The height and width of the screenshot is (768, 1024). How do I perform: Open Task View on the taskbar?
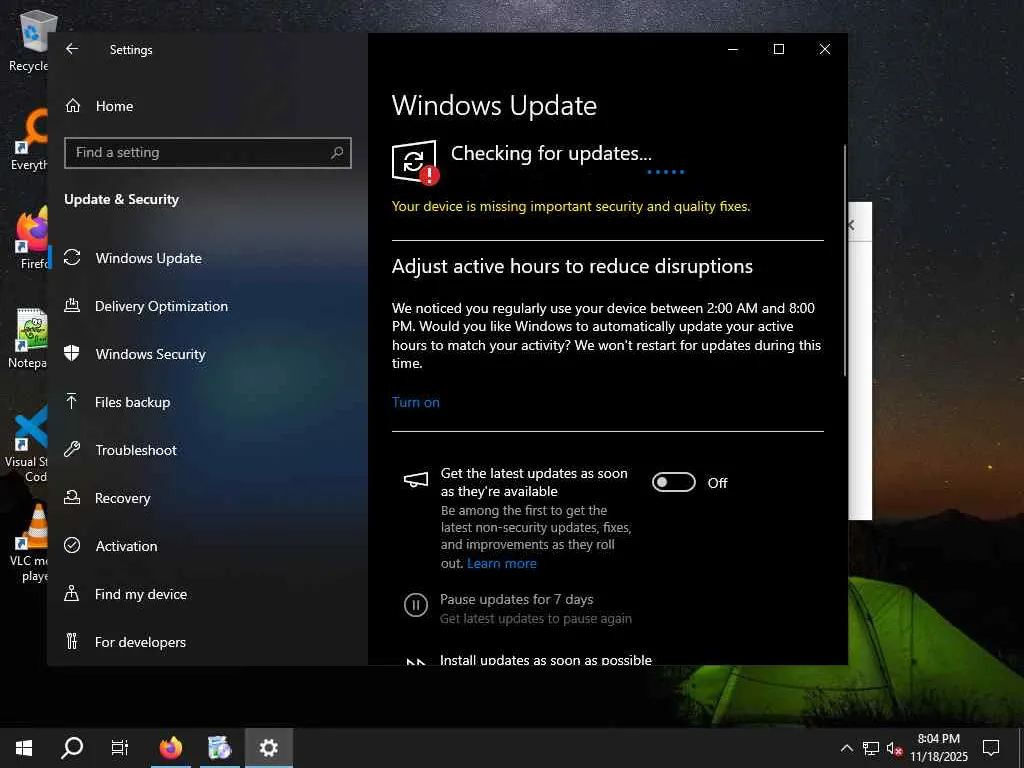120,748
